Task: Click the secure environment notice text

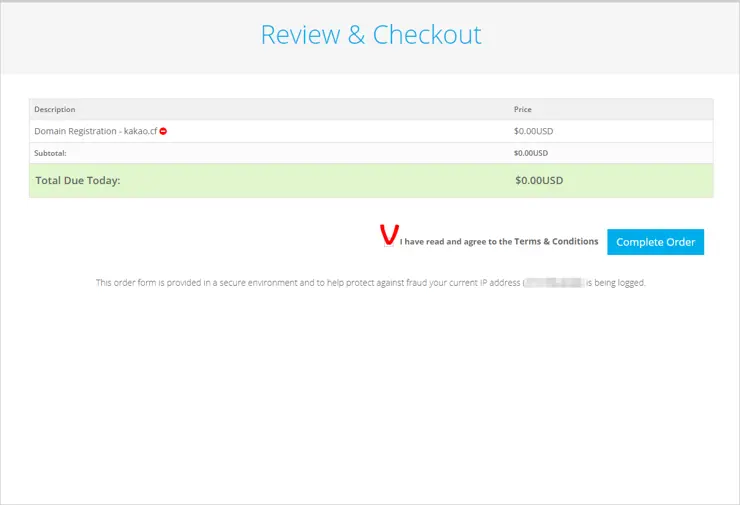Action: (300, 283)
